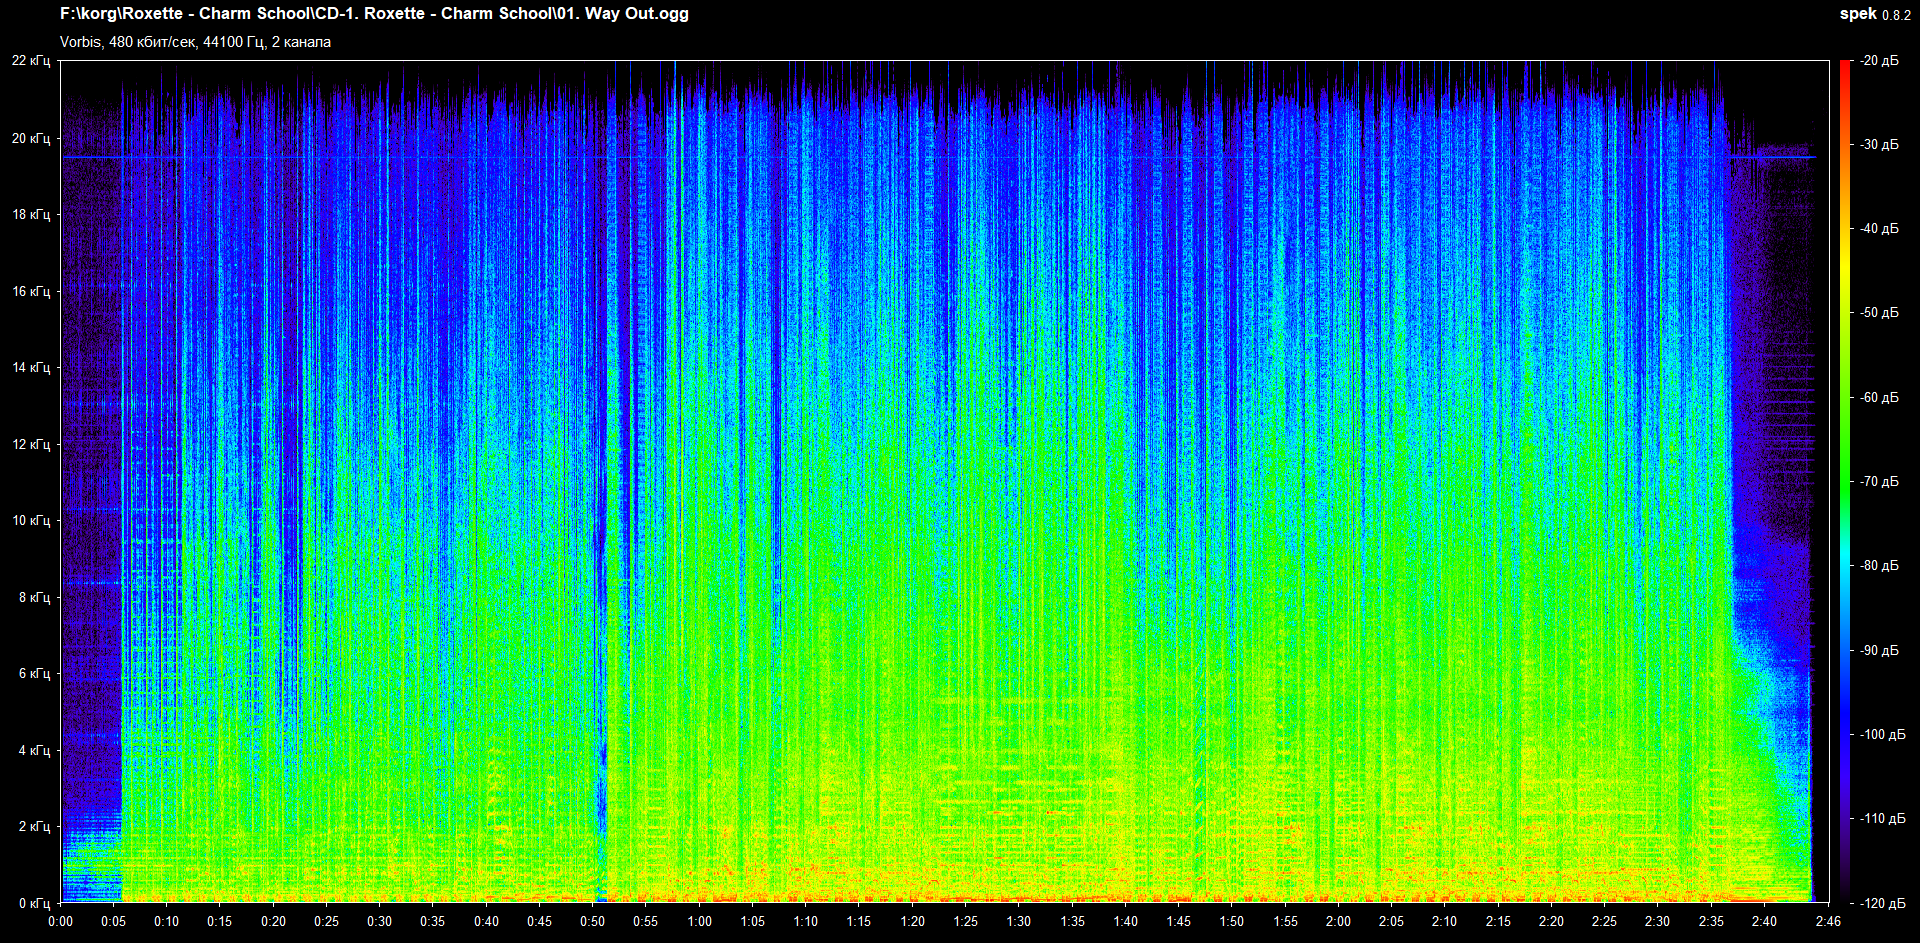Screen dimensions: 1920x943
Task: Click the 10 kHz frequency axis label
Action: pyautogui.click(x=31, y=520)
